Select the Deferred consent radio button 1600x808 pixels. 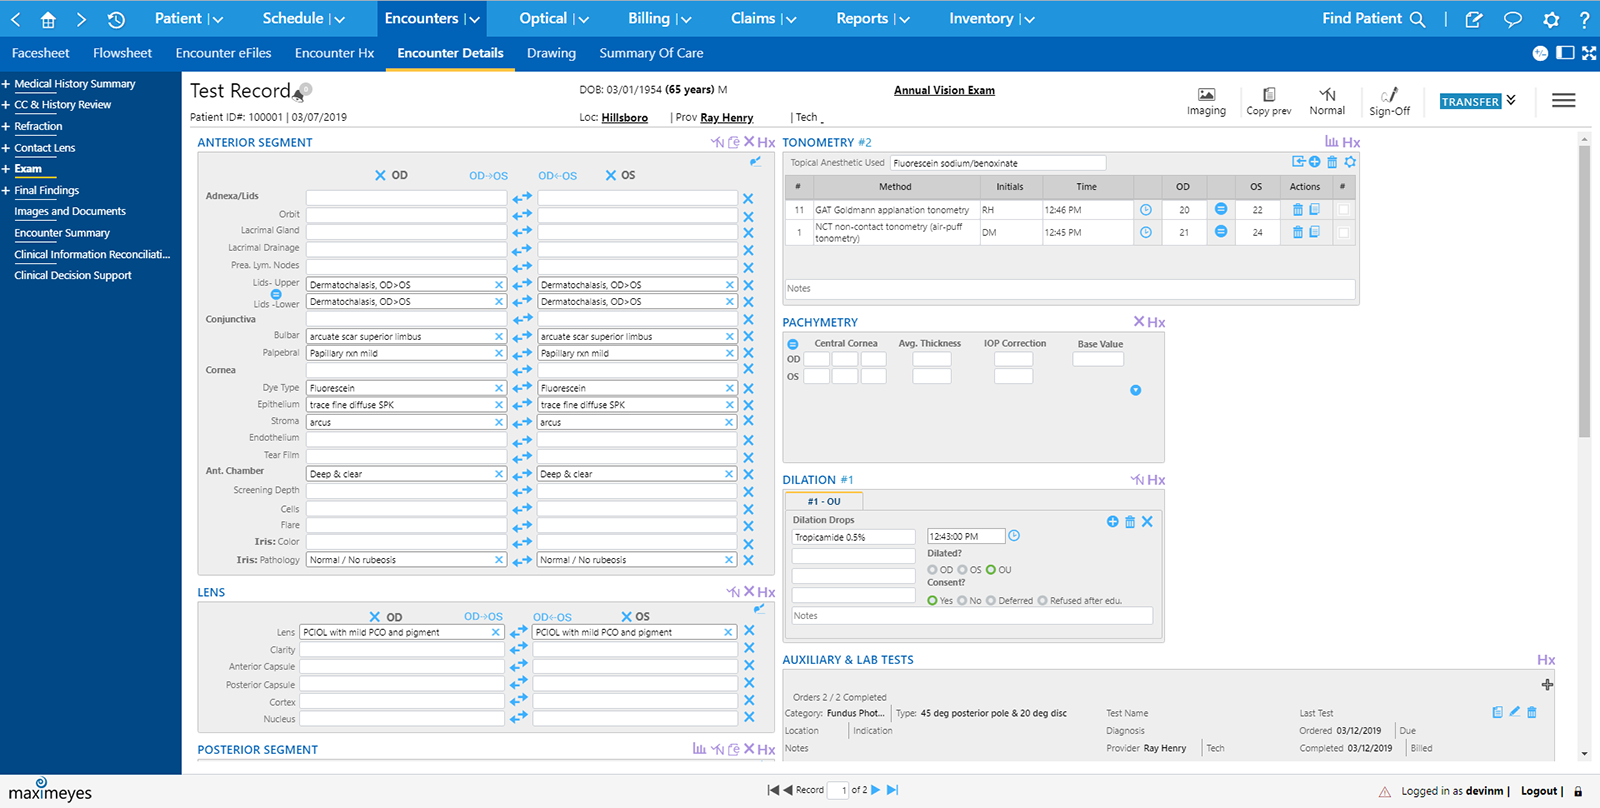coord(991,601)
